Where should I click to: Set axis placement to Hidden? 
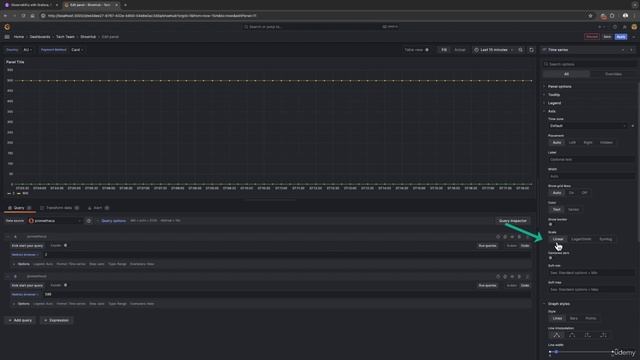coord(606,142)
